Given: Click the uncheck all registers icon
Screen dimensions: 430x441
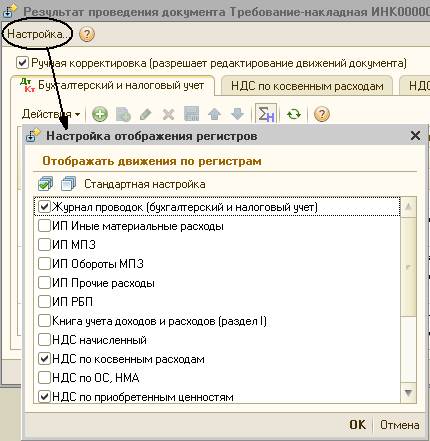Looking at the screenshot, I should click(x=68, y=184).
